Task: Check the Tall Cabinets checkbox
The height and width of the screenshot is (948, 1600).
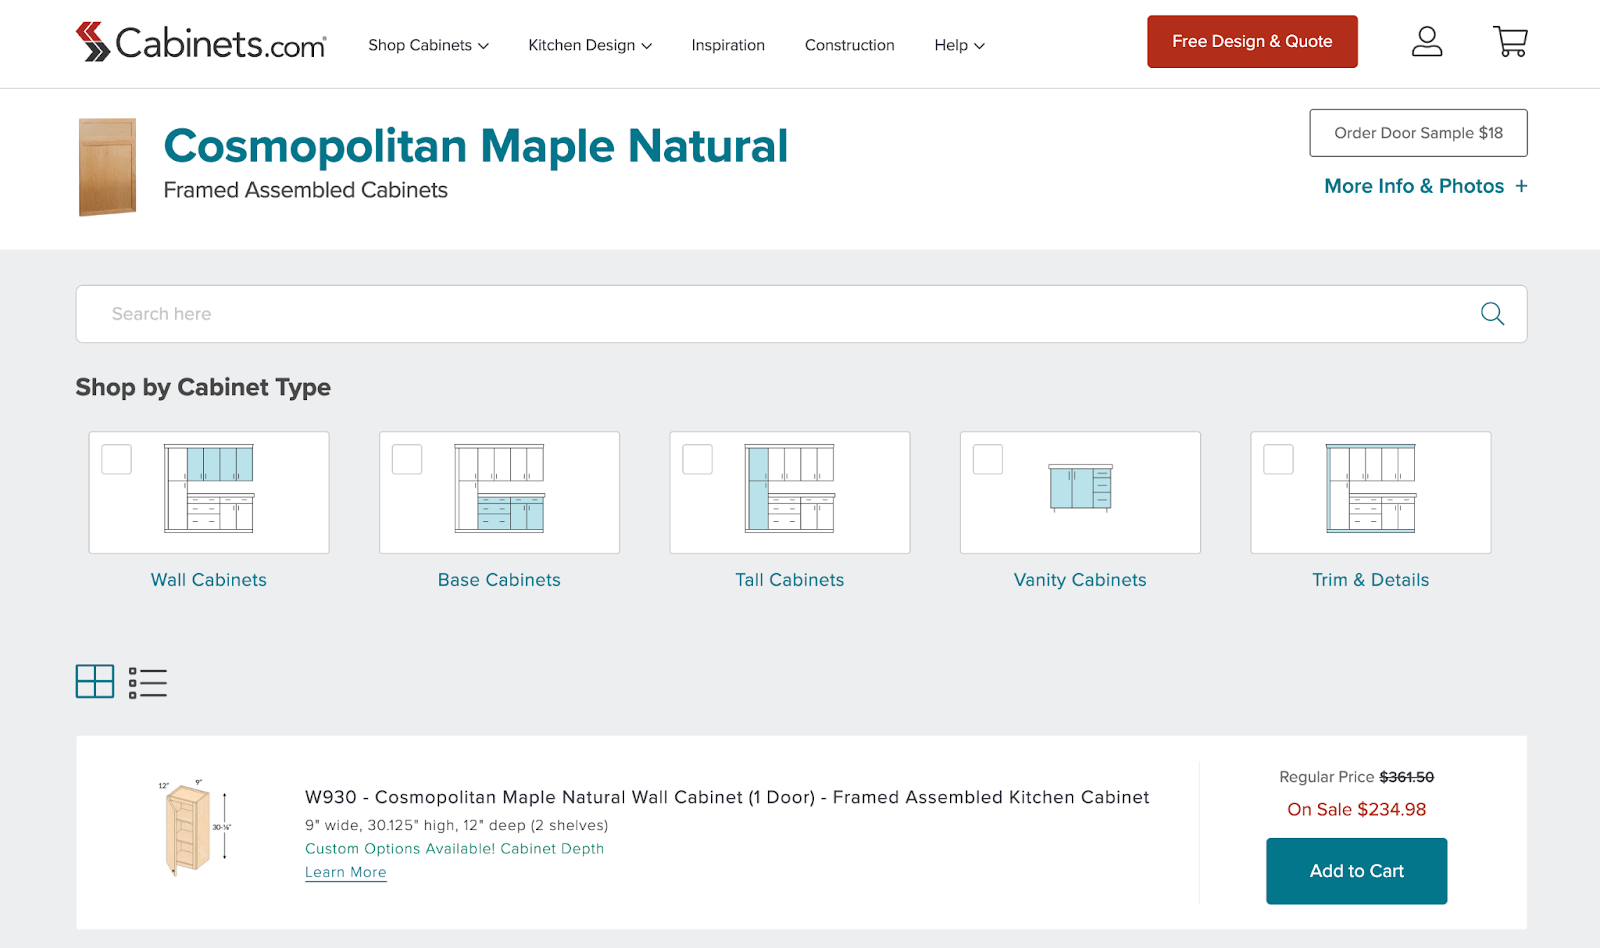Action: pos(698,460)
